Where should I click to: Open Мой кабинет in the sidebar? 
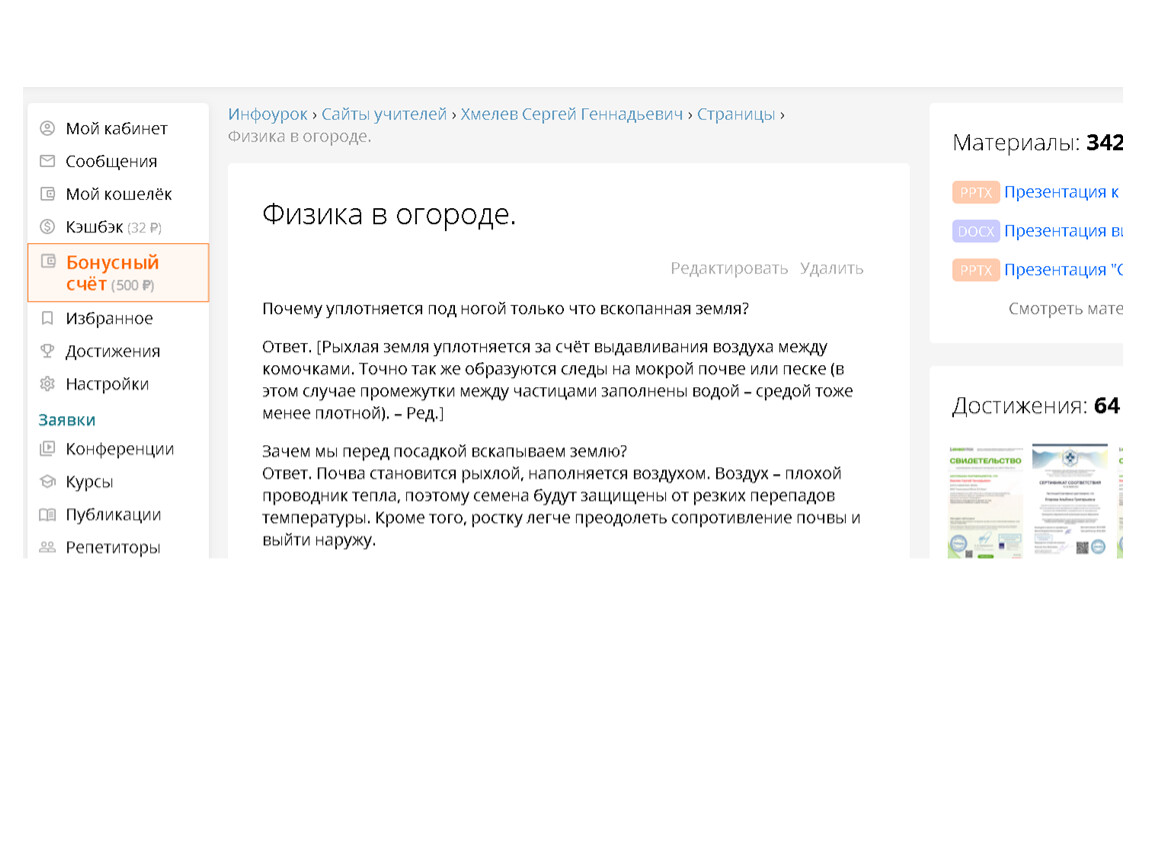117,128
